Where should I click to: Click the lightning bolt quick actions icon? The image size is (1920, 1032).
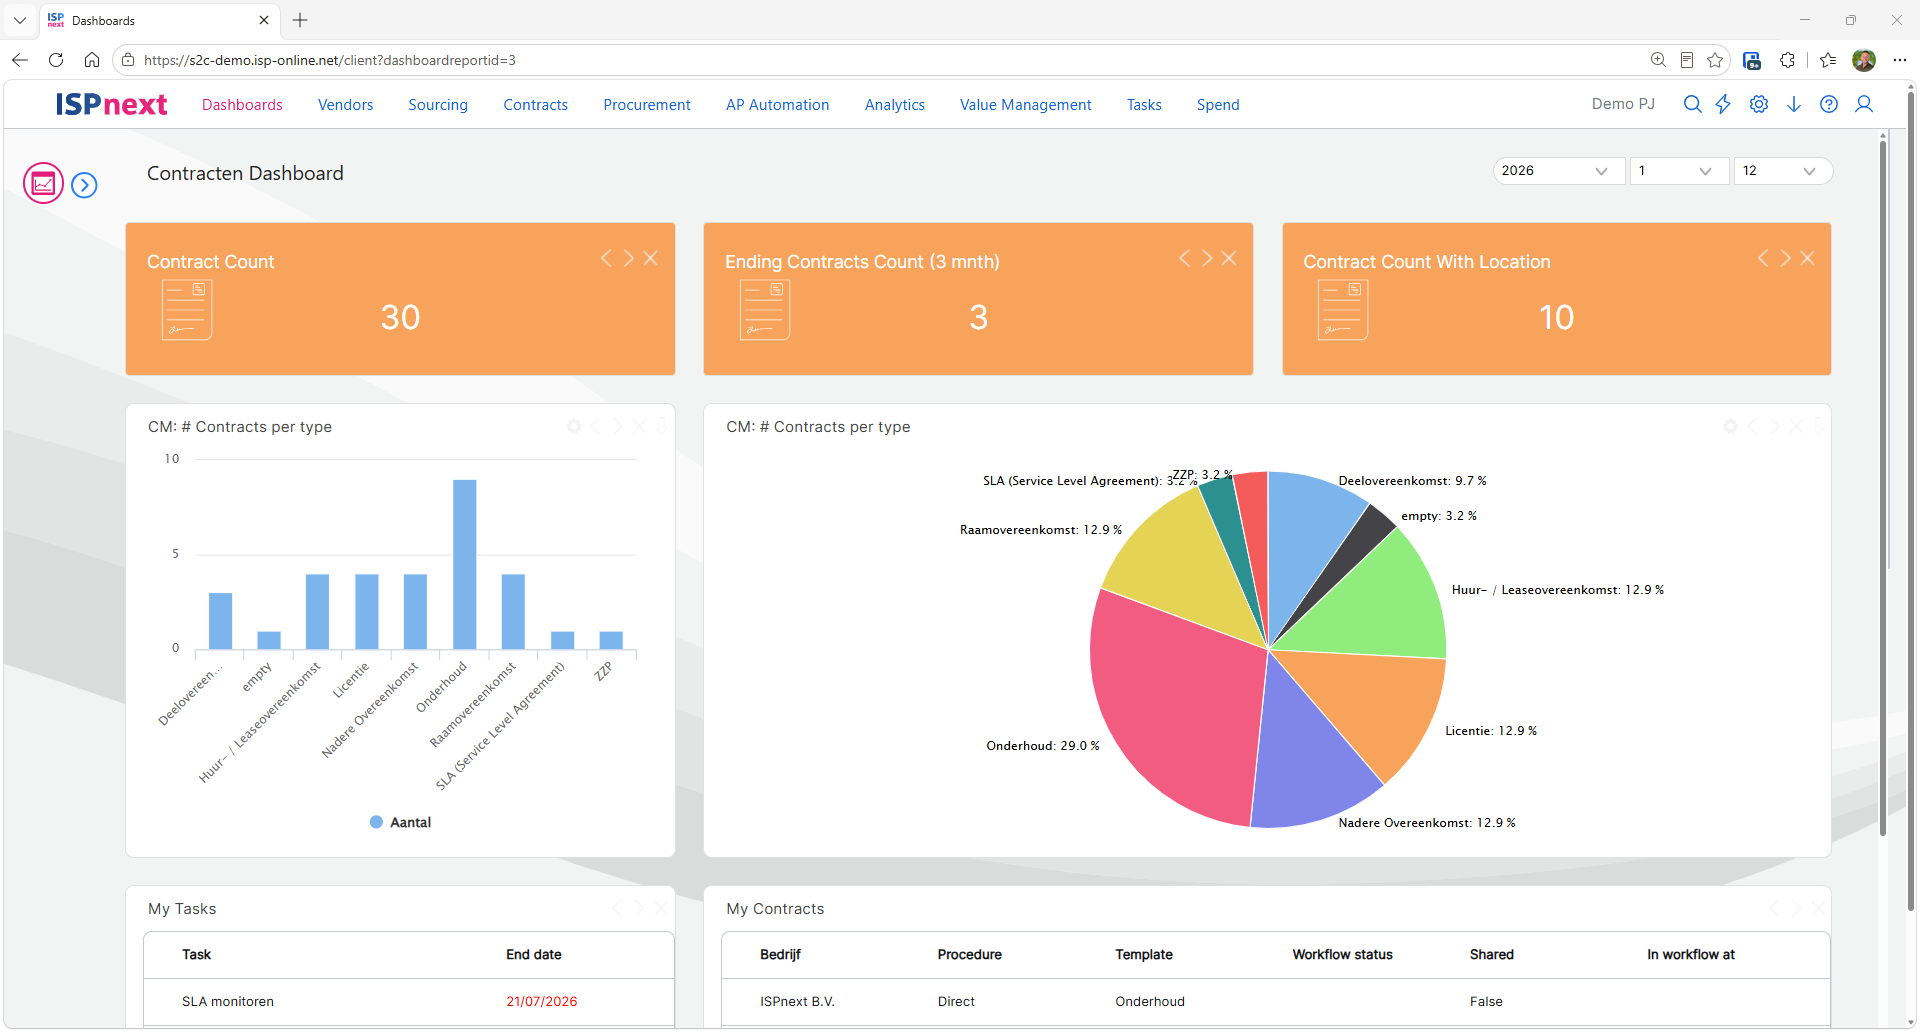pyautogui.click(x=1723, y=104)
